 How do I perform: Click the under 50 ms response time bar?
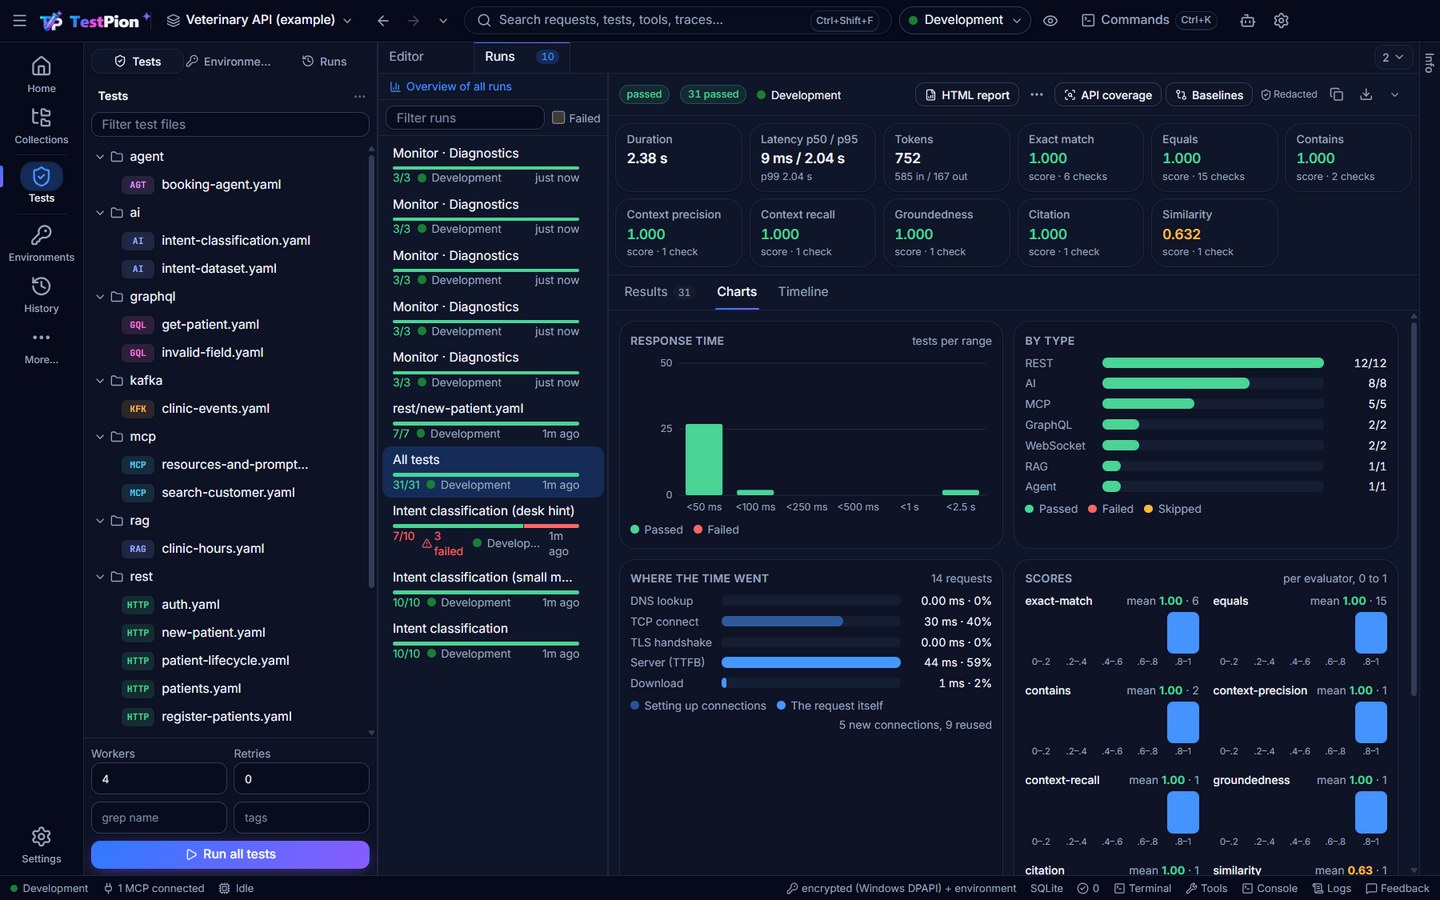pos(704,459)
